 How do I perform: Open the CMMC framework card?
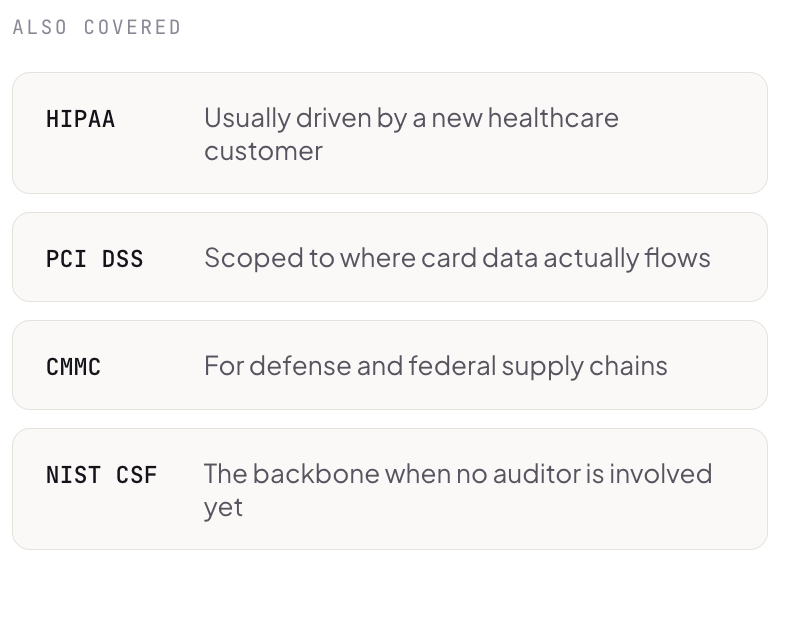(x=389, y=365)
